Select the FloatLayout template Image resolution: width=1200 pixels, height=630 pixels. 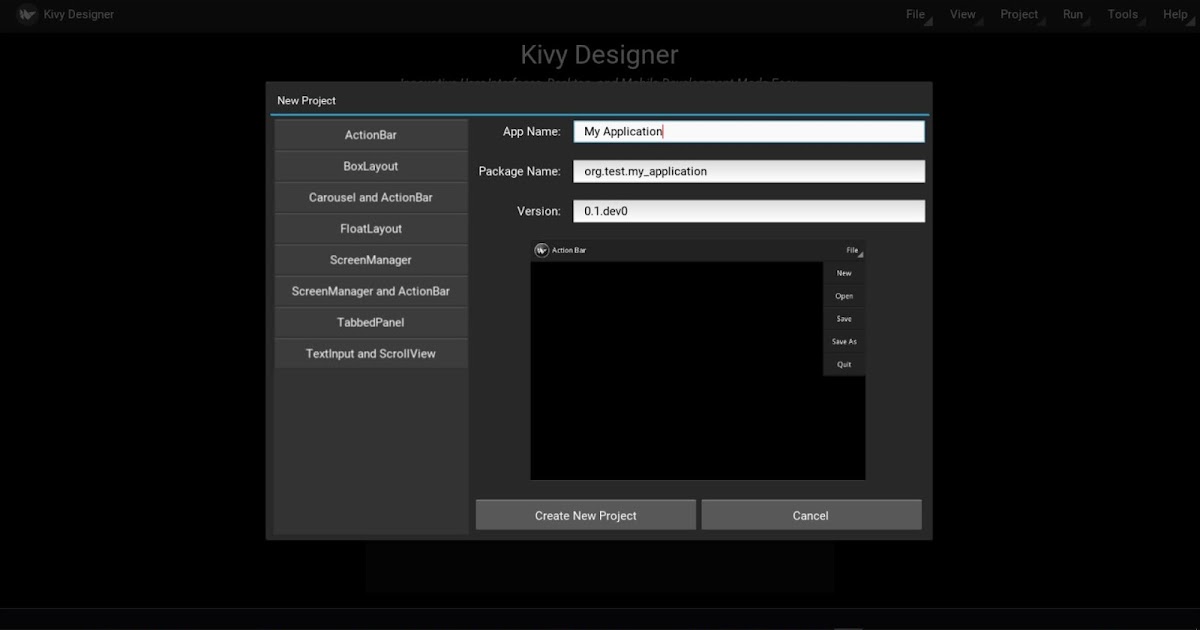[x=370, y=228]
